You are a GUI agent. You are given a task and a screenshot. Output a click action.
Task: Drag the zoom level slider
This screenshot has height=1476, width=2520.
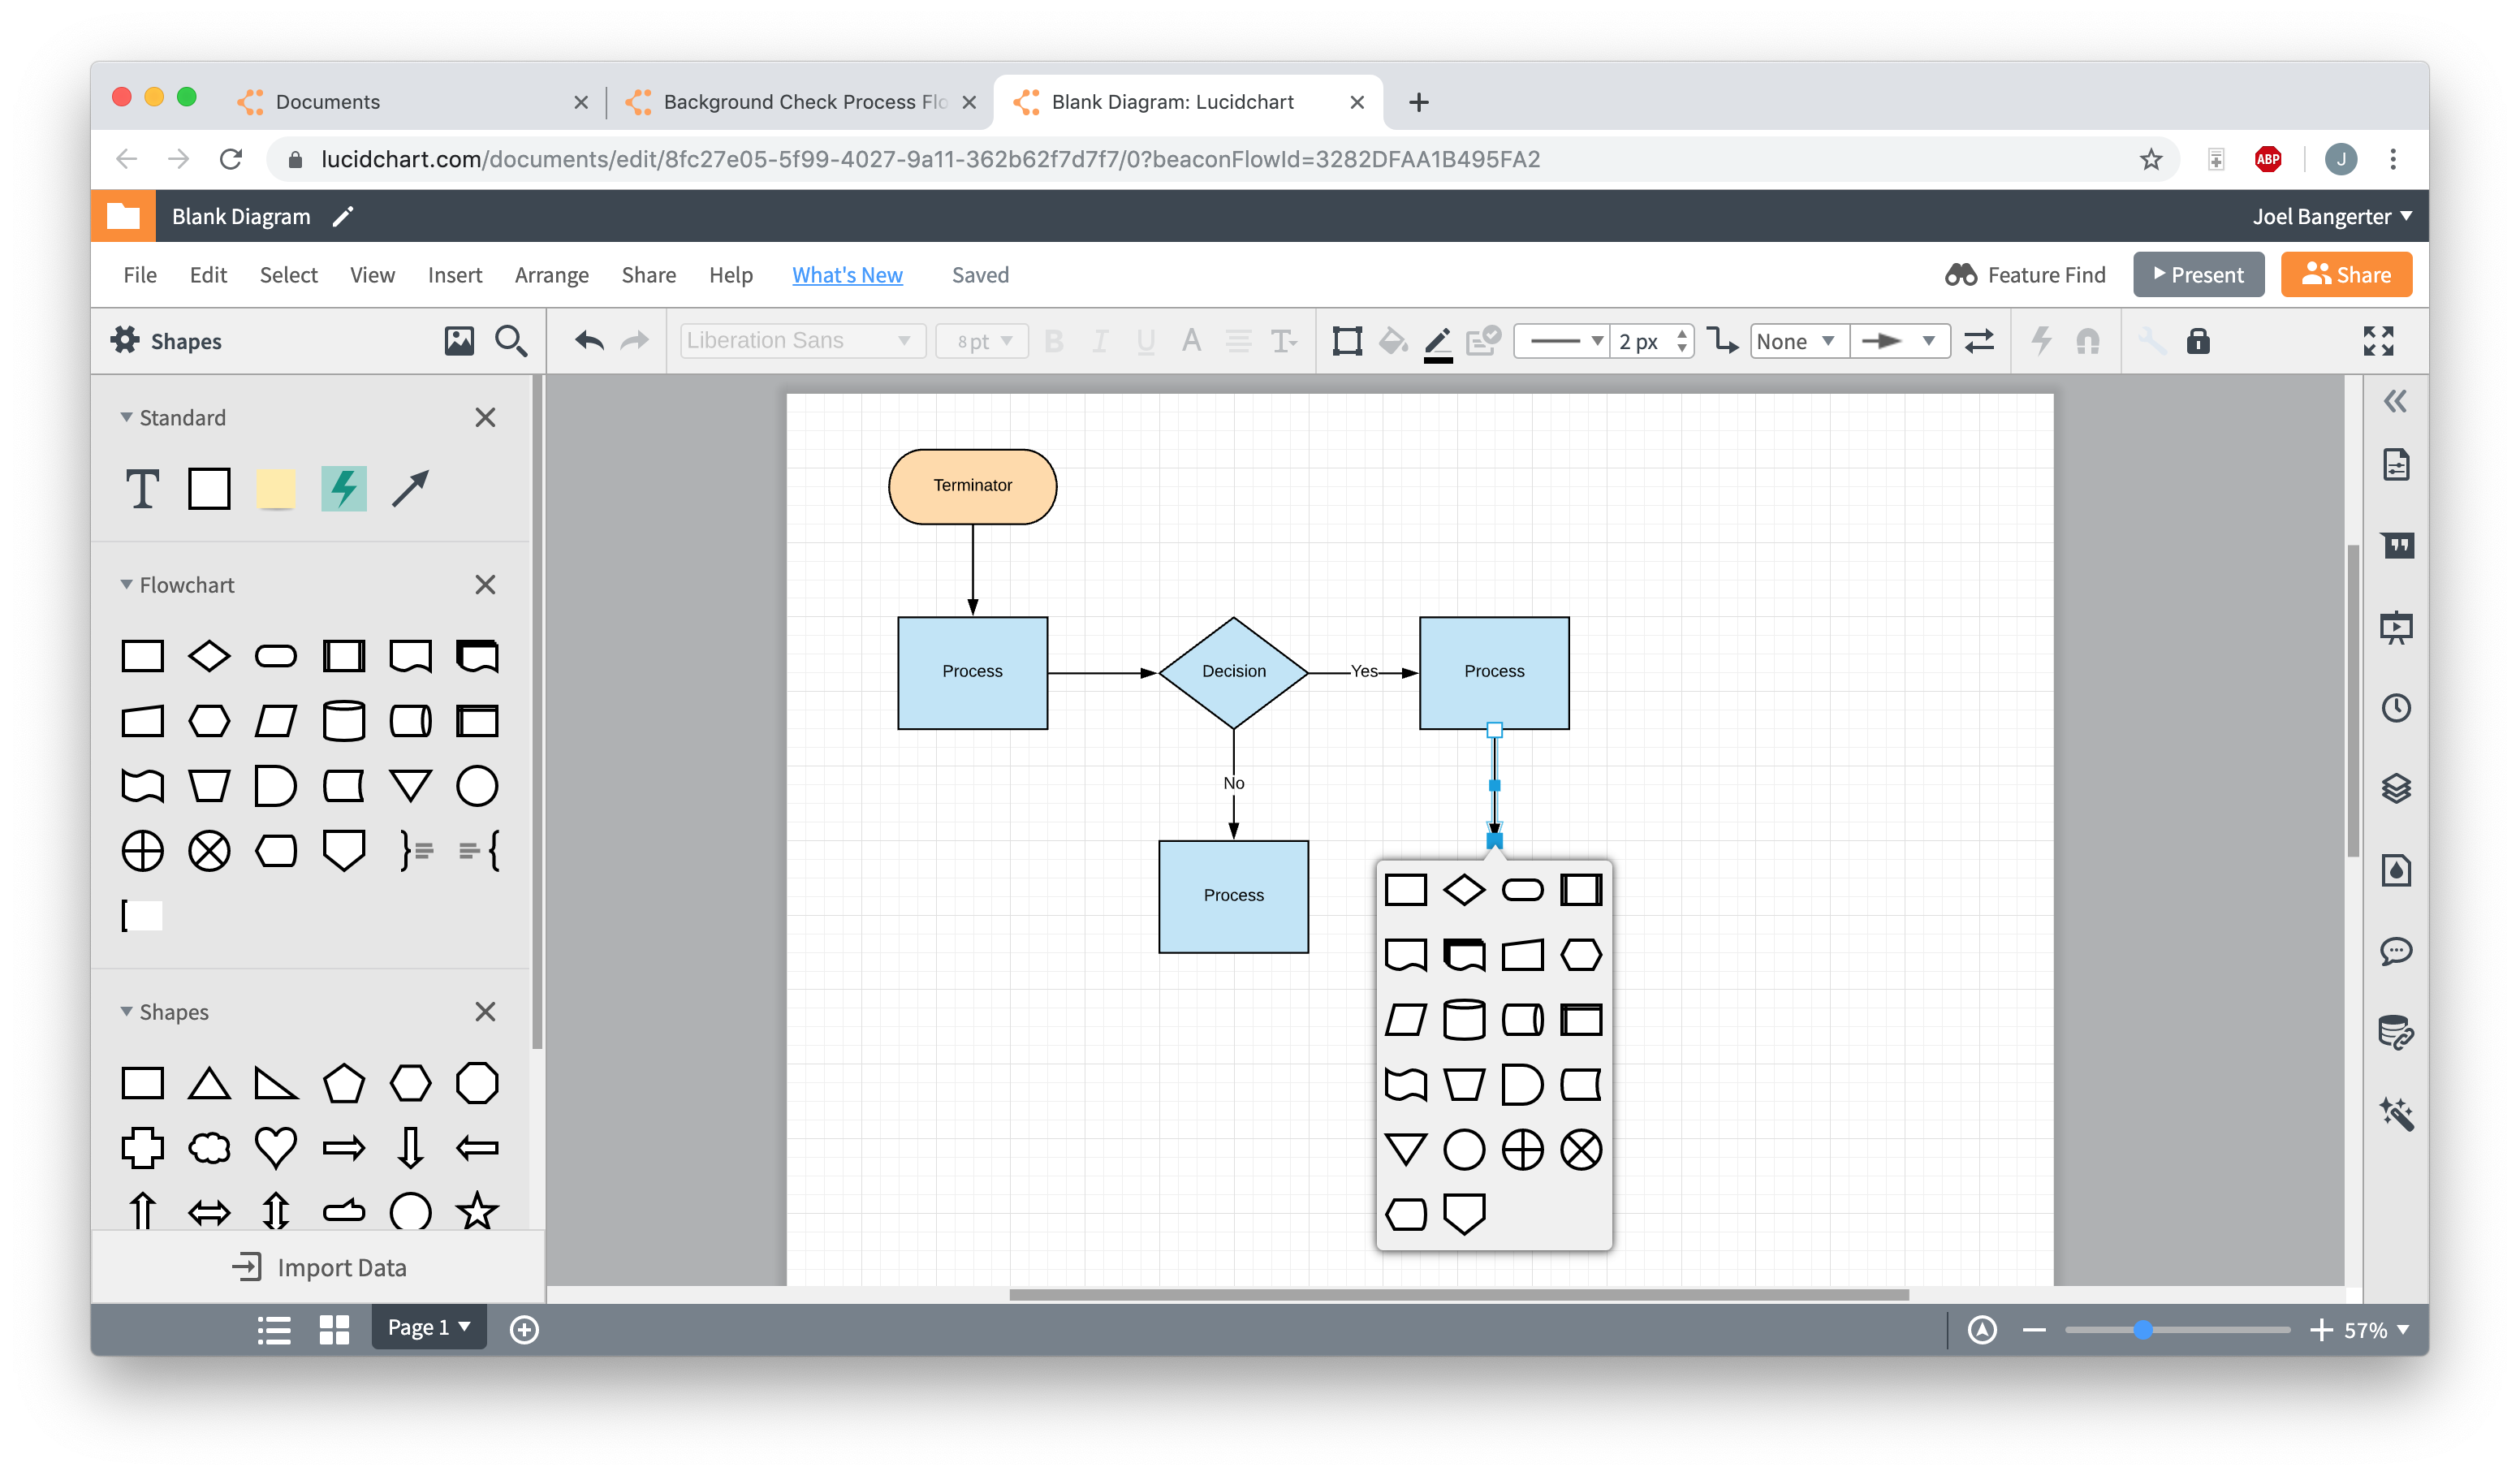pyautogui.click(x=2144, y=1328)
